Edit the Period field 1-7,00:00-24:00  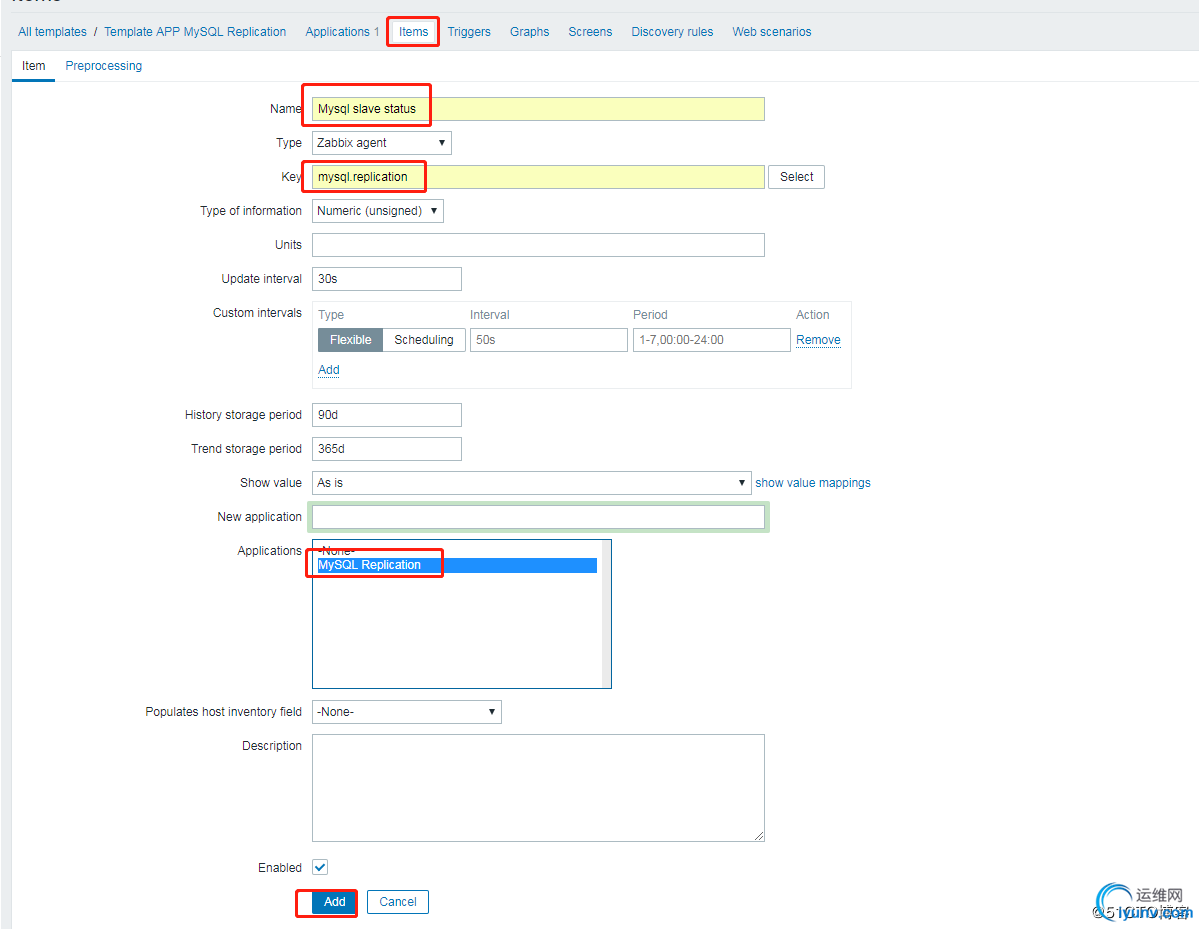[711, 339]
